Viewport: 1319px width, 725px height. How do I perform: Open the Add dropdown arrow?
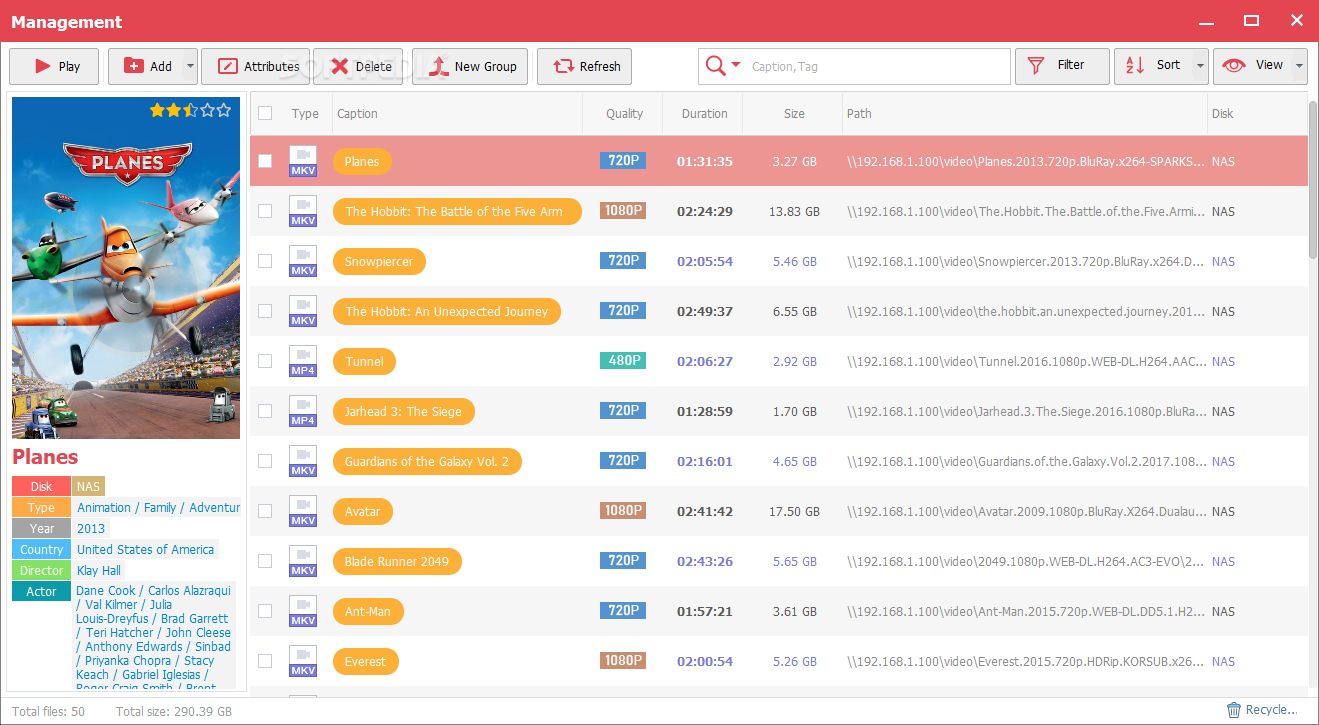click(188, 67)
